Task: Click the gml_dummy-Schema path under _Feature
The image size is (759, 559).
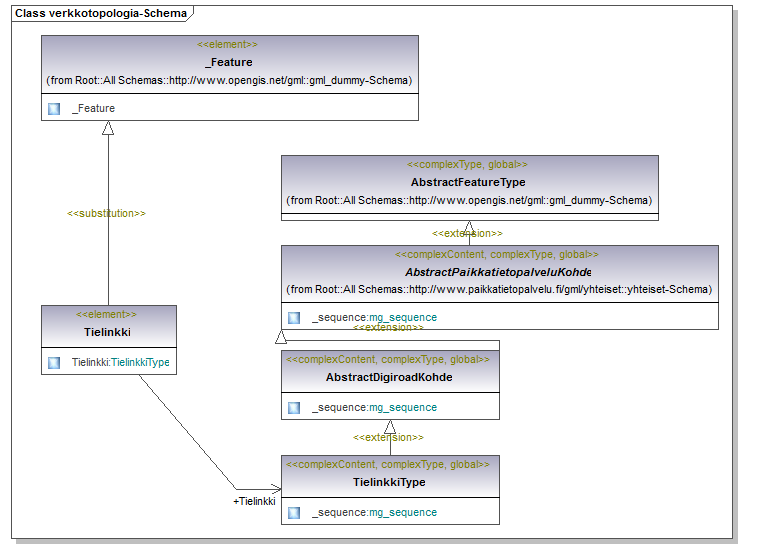Action: 229,80
